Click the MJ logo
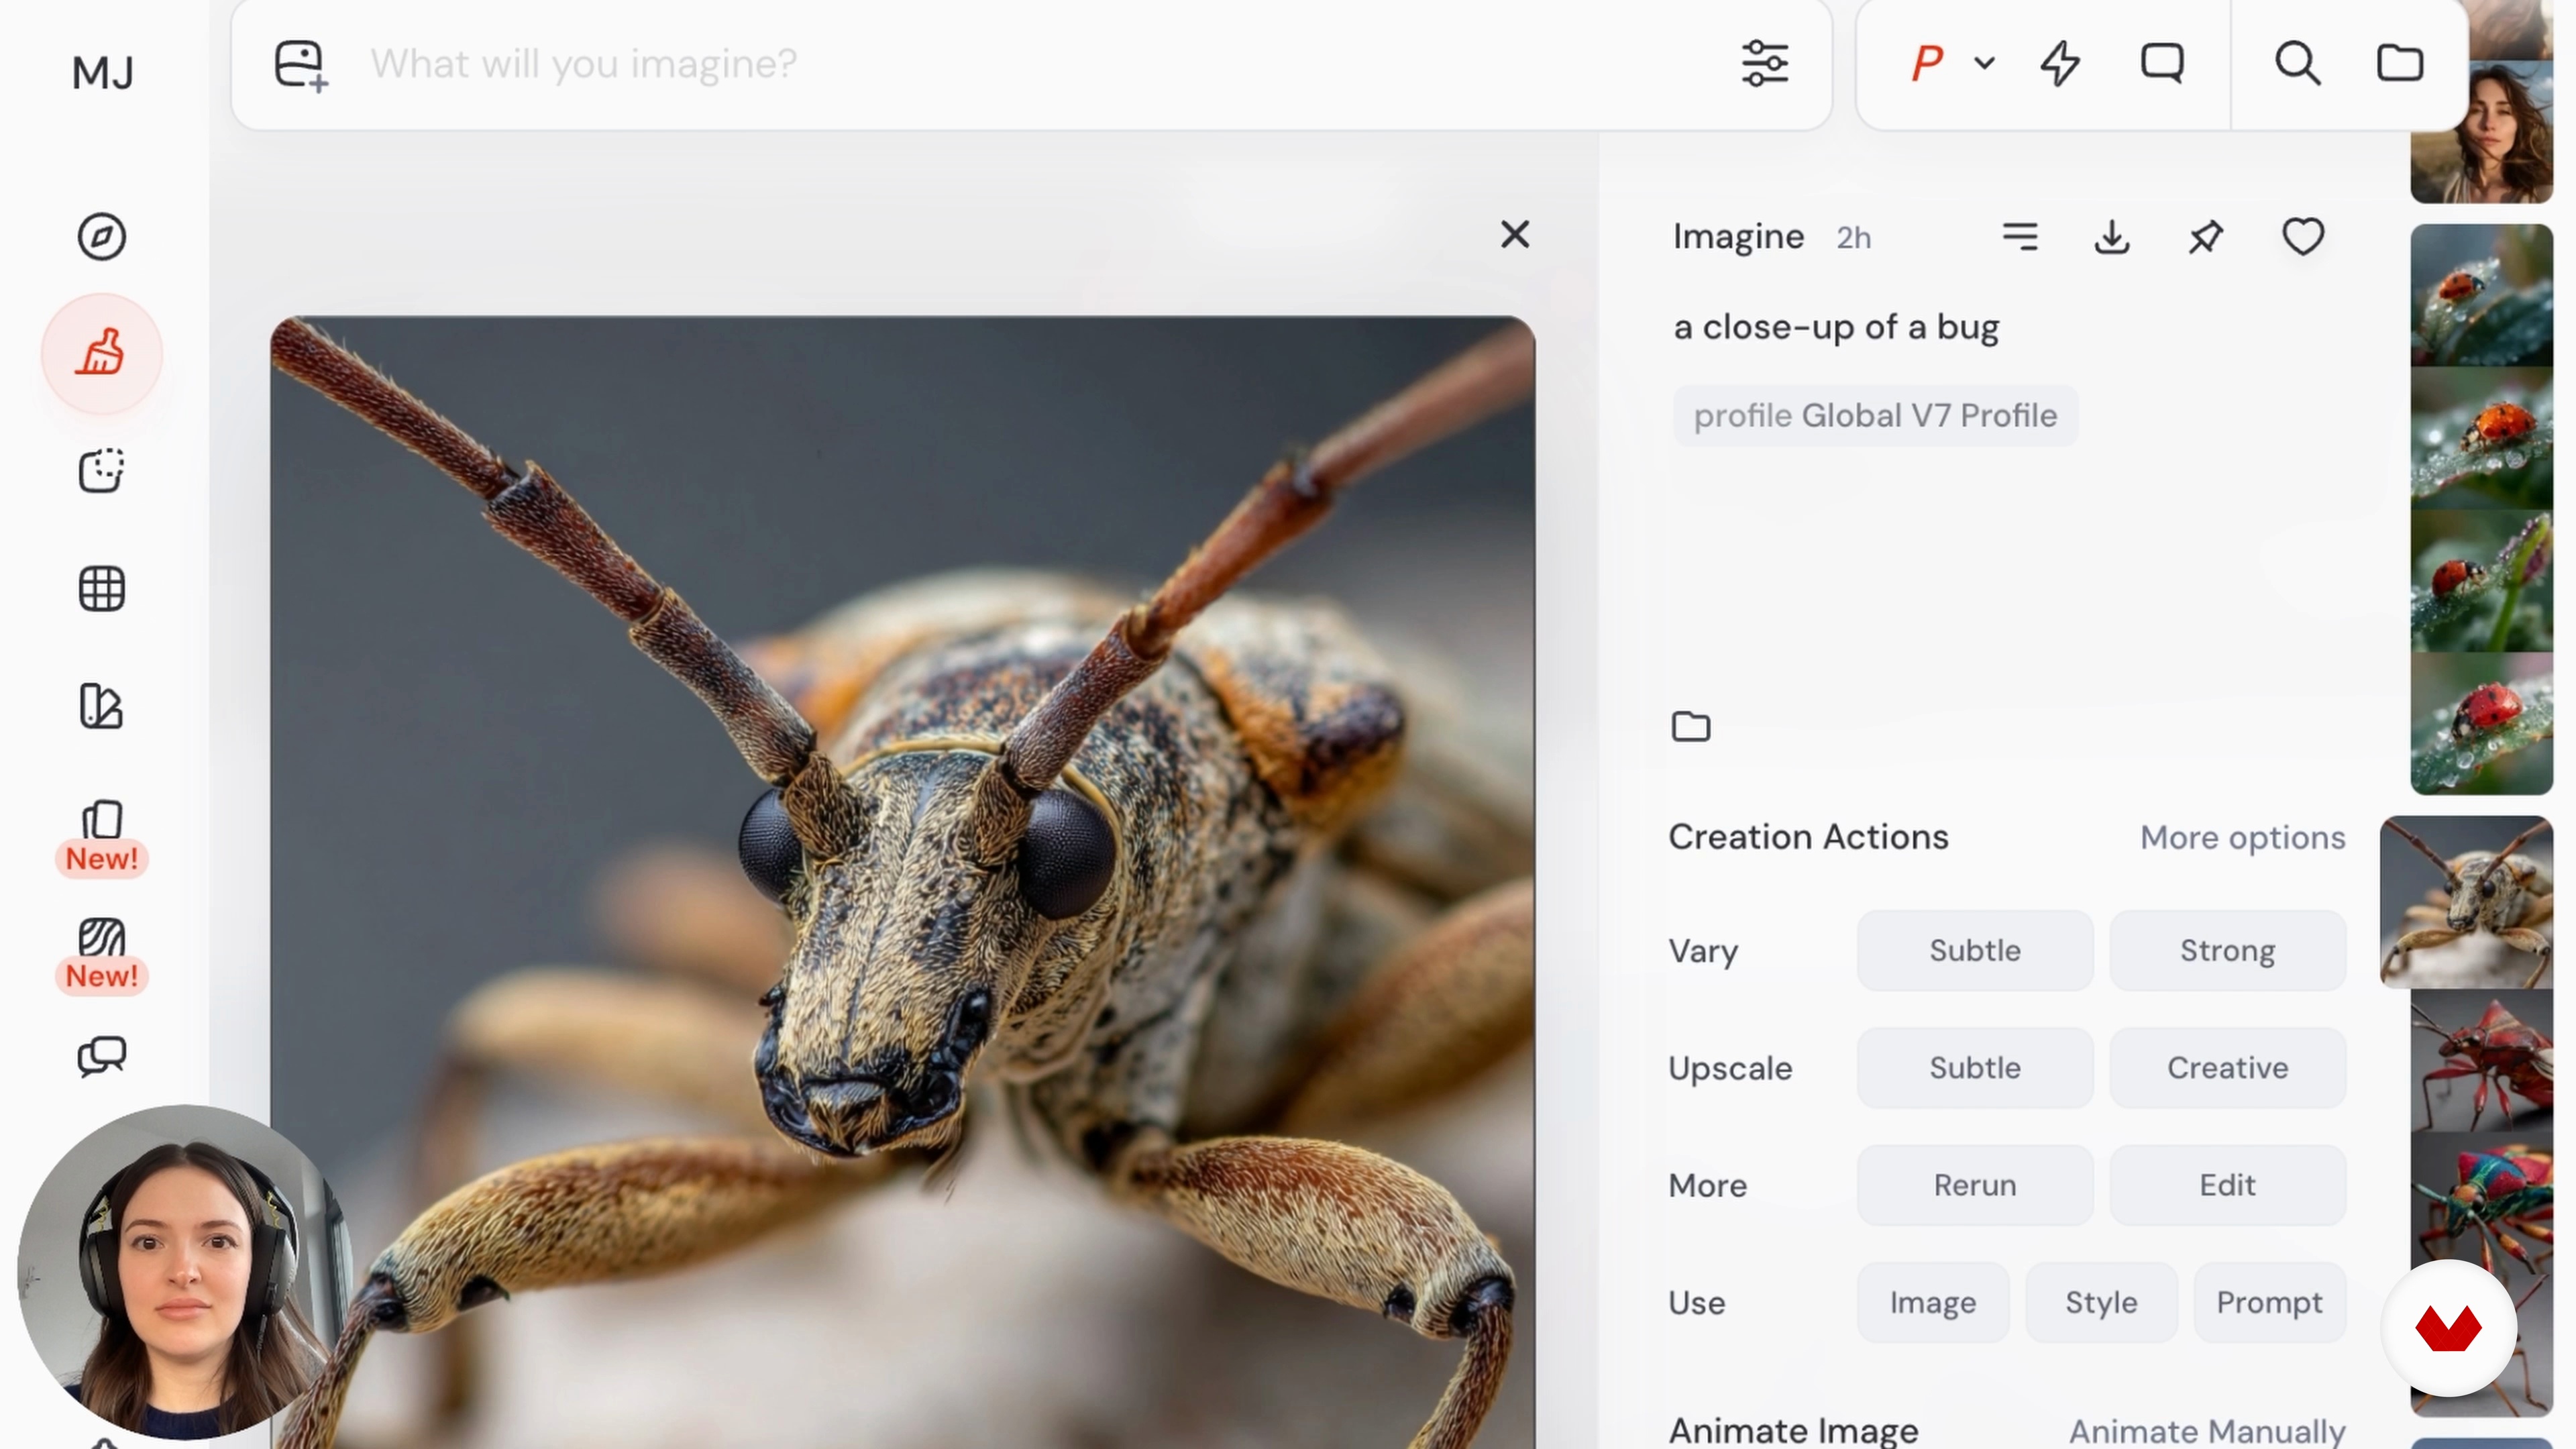Screen dimensions: 2576x1449 [103, 73]
